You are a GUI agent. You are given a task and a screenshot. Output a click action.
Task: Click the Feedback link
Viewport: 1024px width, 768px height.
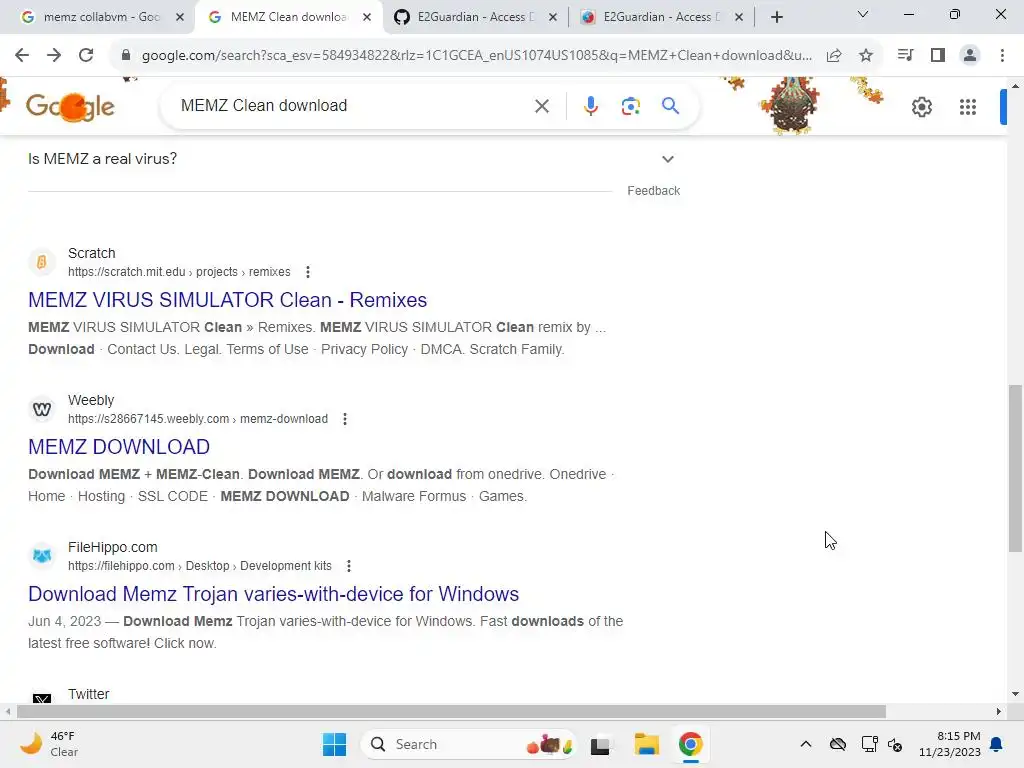pyautogui.click(x=654, y=191)
